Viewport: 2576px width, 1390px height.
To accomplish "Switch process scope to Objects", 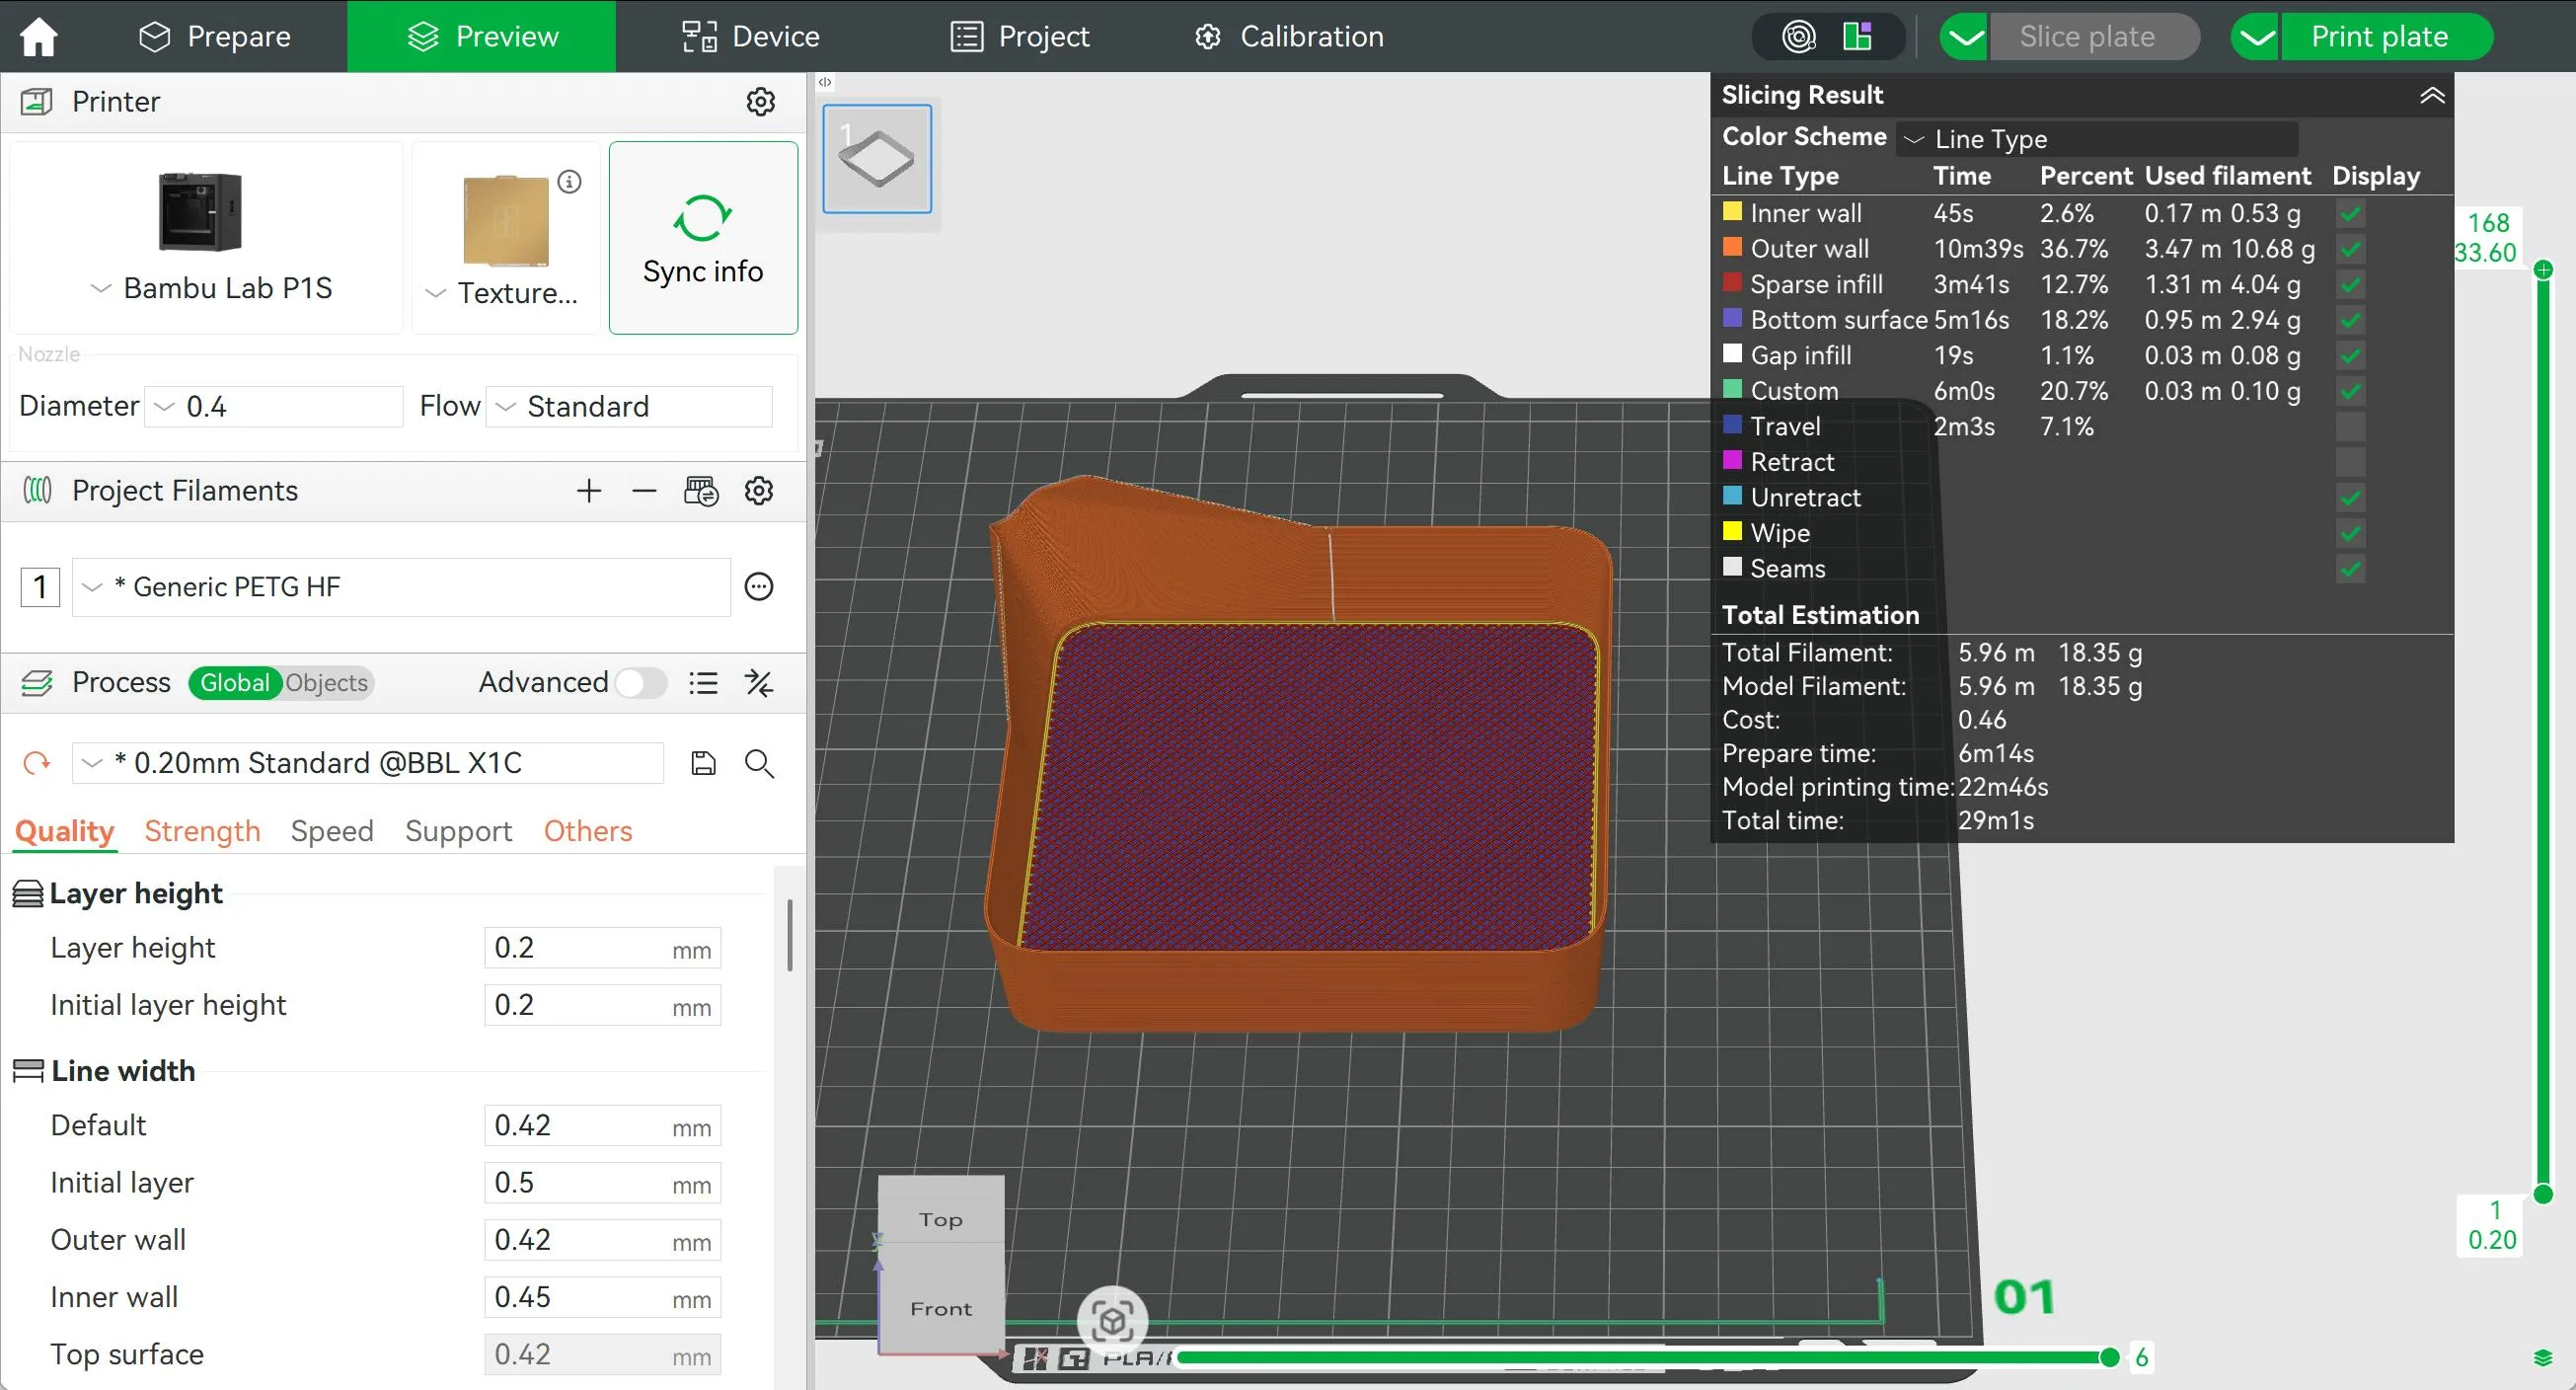I will (x=326, y=682).
